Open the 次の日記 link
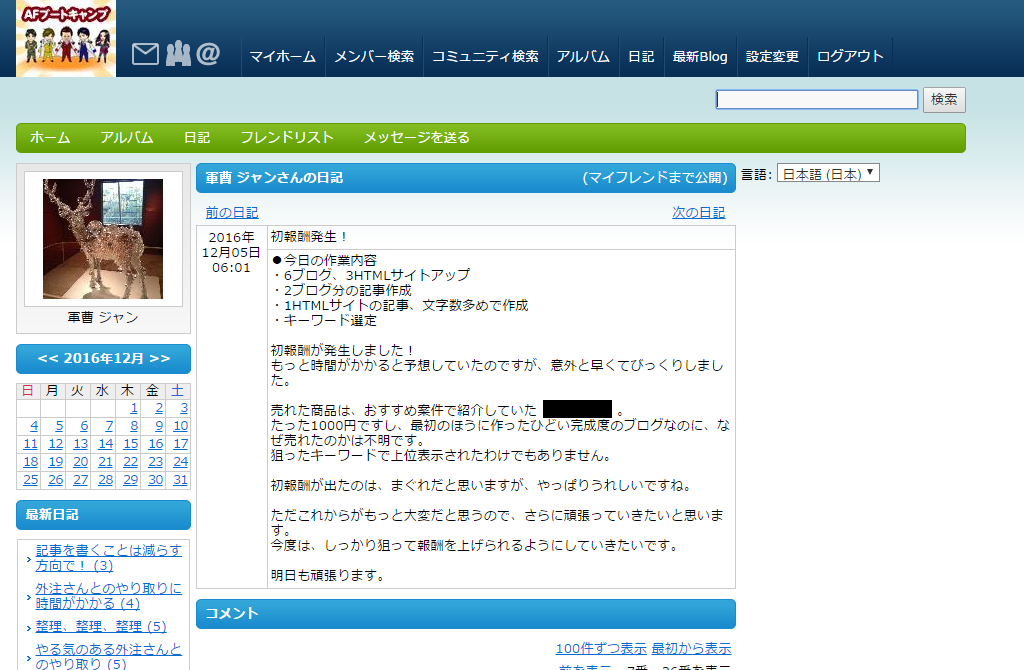Viewport: 1024px width, 670px height. 698,213
